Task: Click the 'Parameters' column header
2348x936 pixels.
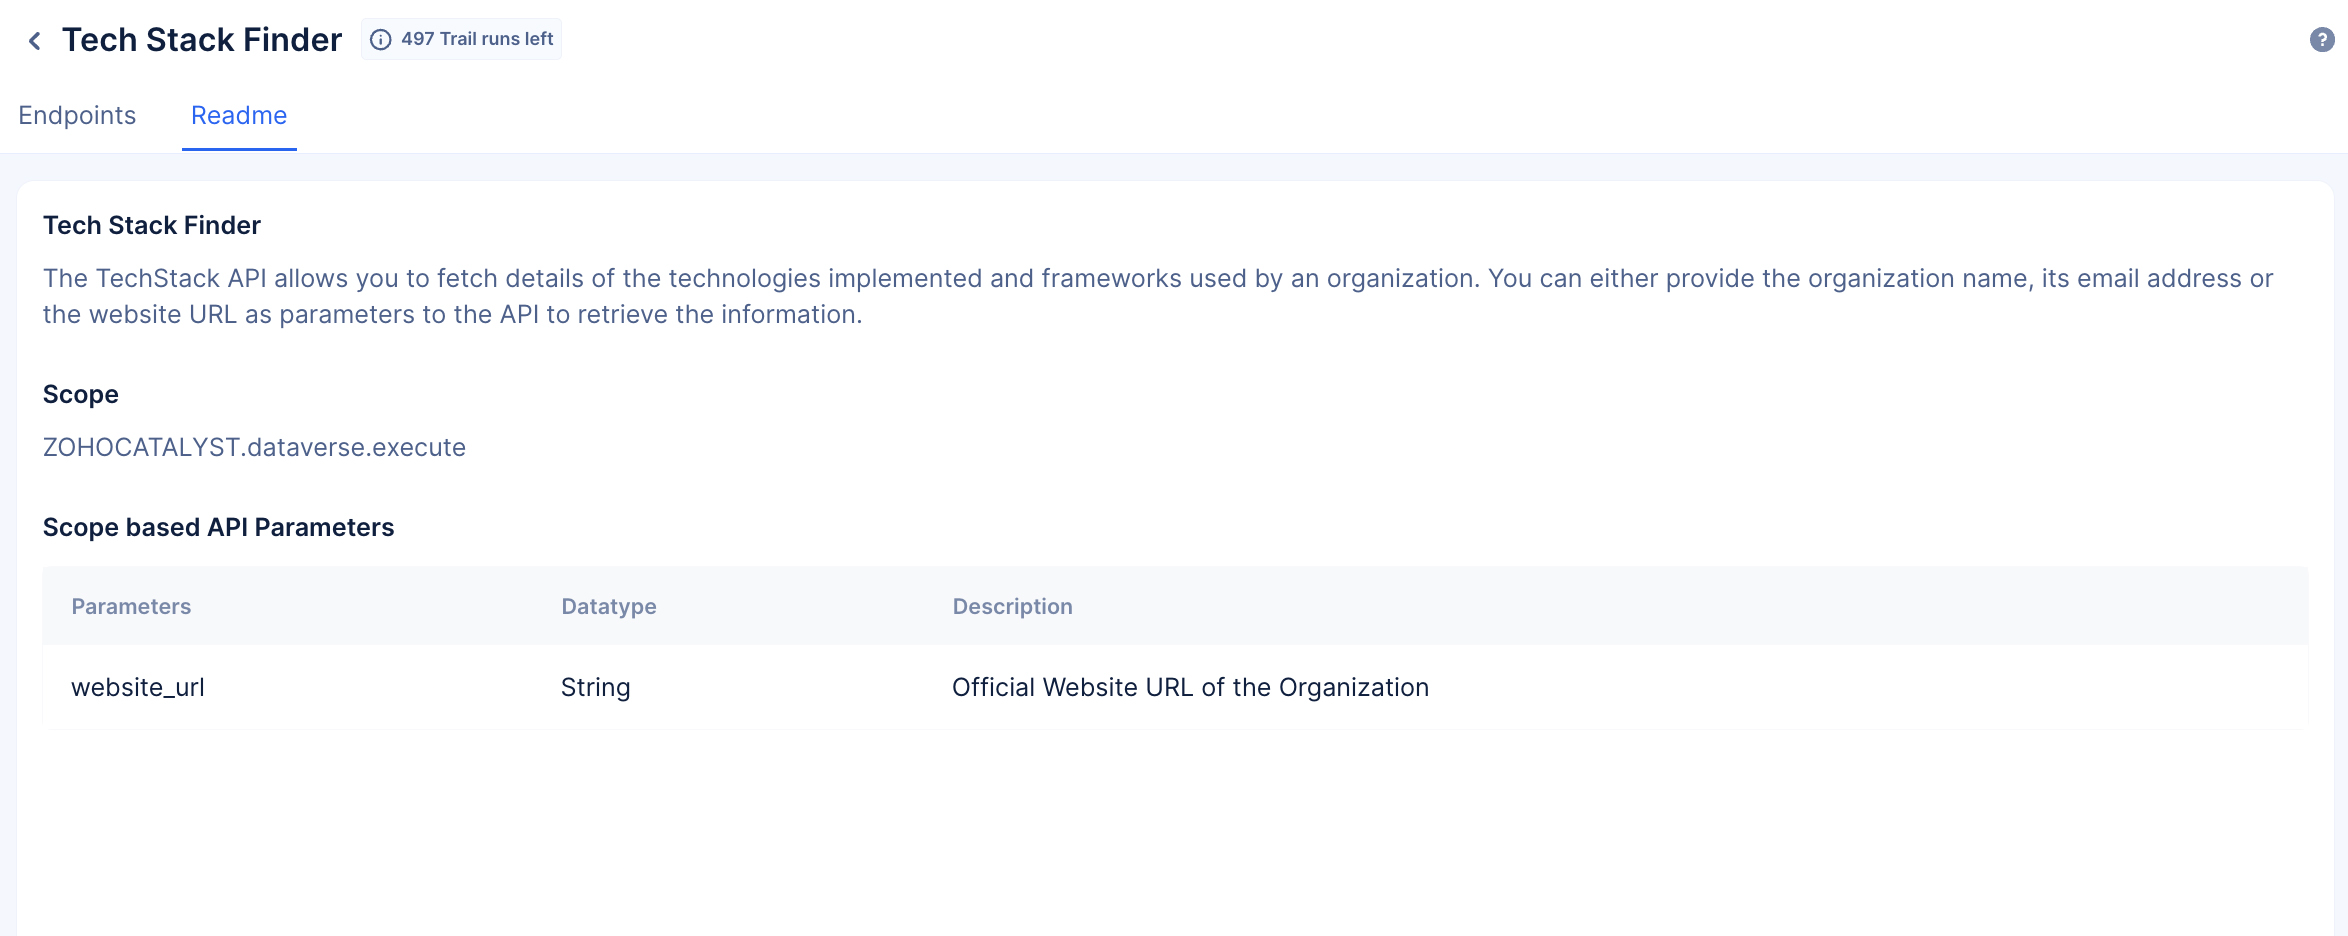Action: [x=131, y=607]
